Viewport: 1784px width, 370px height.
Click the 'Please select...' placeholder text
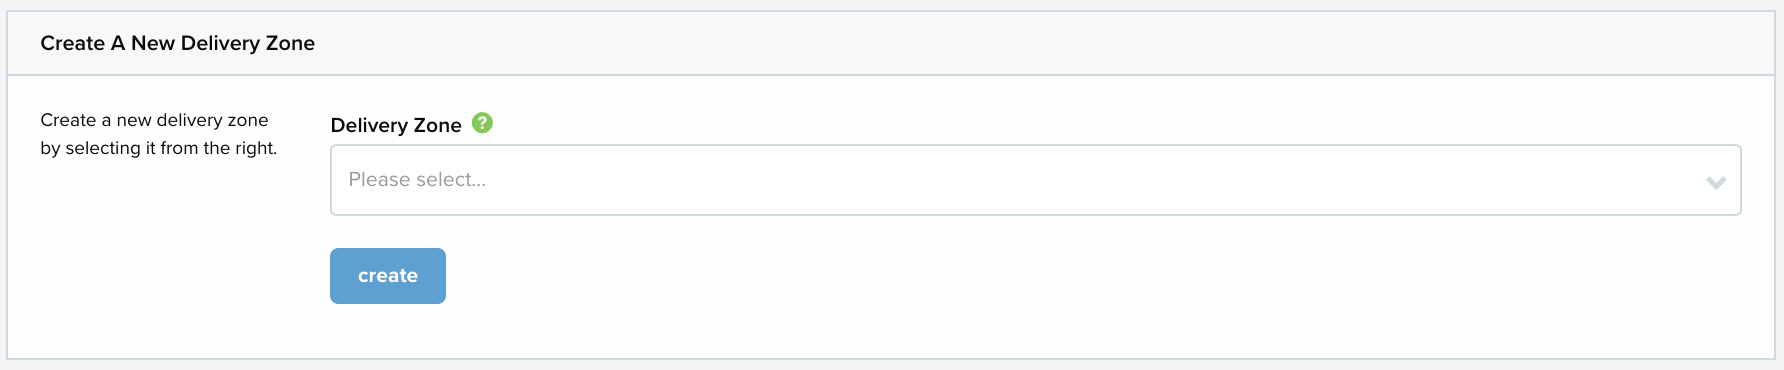(417, 180)
